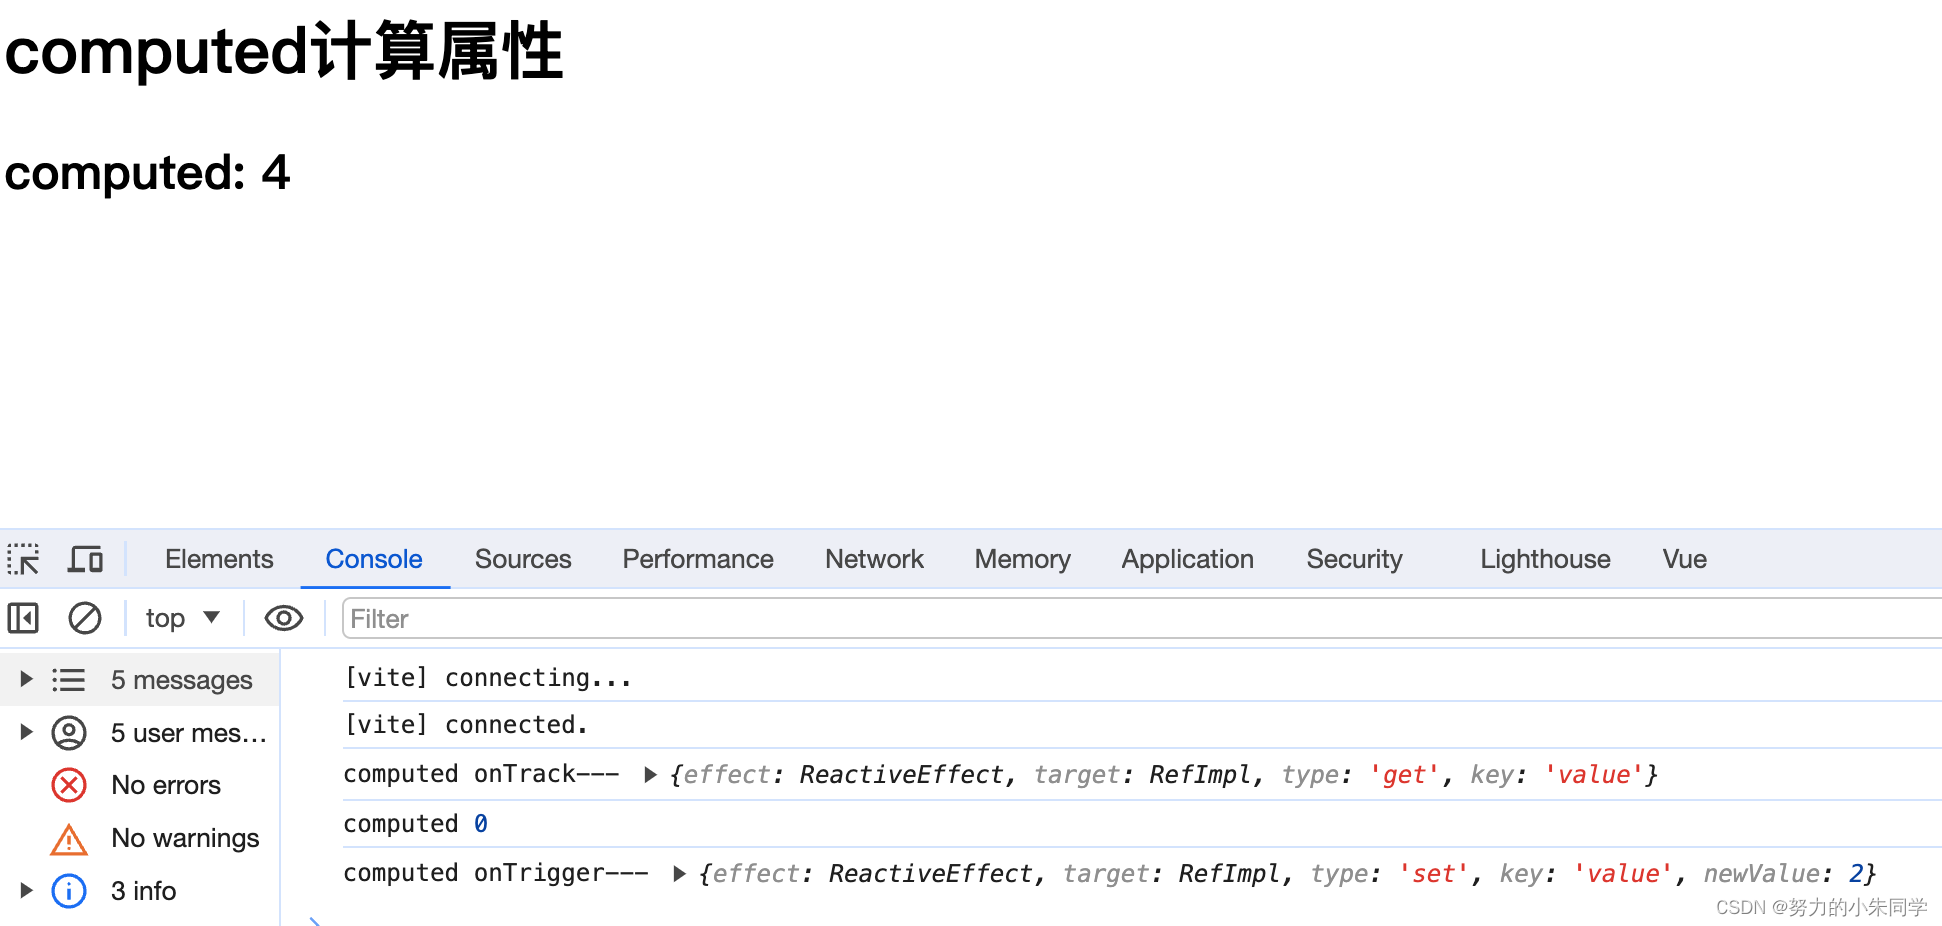This screenshot has height=926, width=1942.
Task: Select the 3 info row
Action: 140,890
